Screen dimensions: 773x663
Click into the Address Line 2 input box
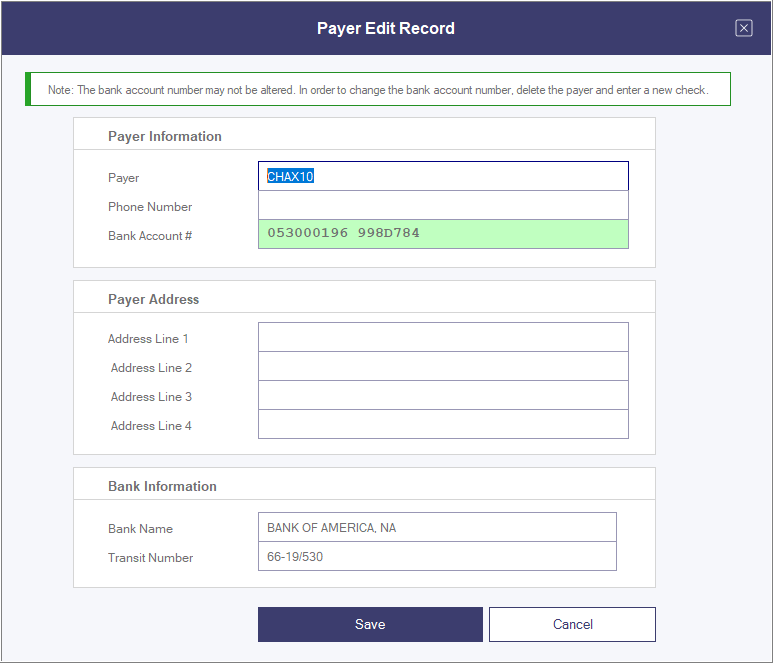coord(442,367)
